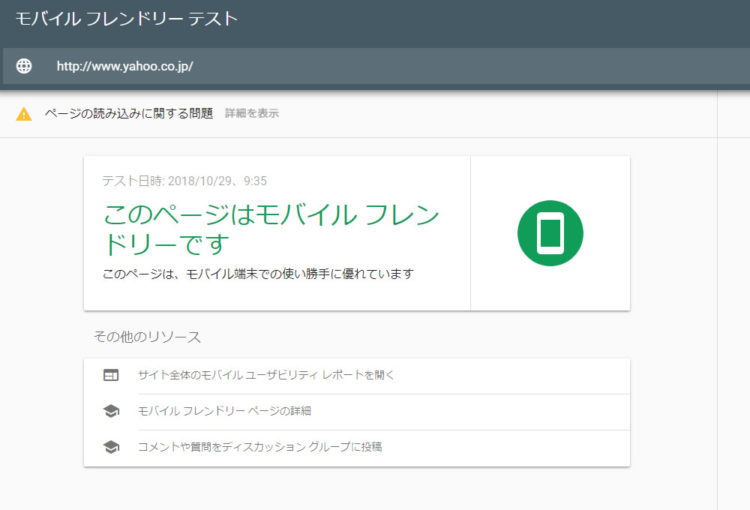750x510 pixels.
Task: Click the テスト日時 2018/10/29 timestamp
Action: tap(184, 181)
